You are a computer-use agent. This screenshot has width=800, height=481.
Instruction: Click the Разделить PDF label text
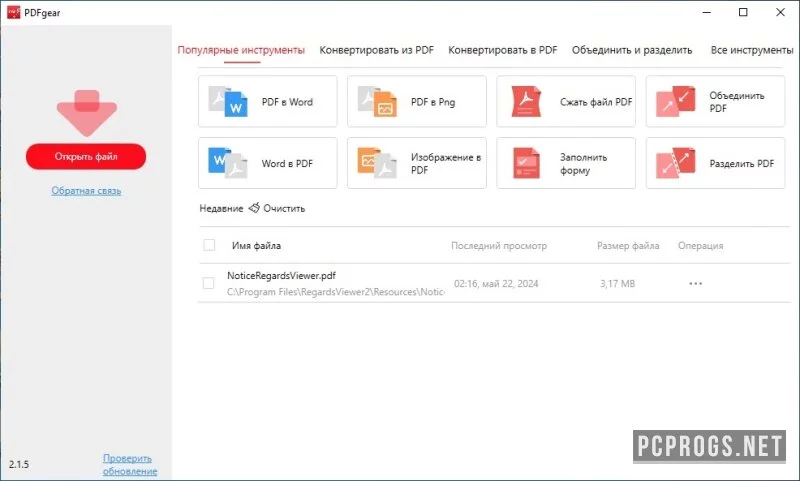coord(741,163)
